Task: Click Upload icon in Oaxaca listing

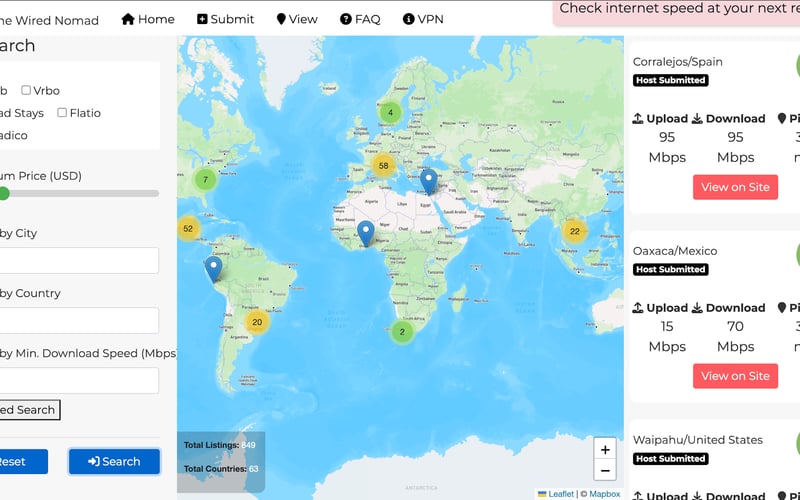Action: click(x=638, y=308)
